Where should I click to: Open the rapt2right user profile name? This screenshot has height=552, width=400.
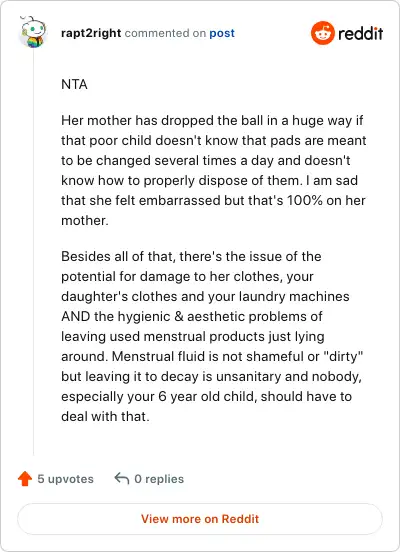coord(91,33)
